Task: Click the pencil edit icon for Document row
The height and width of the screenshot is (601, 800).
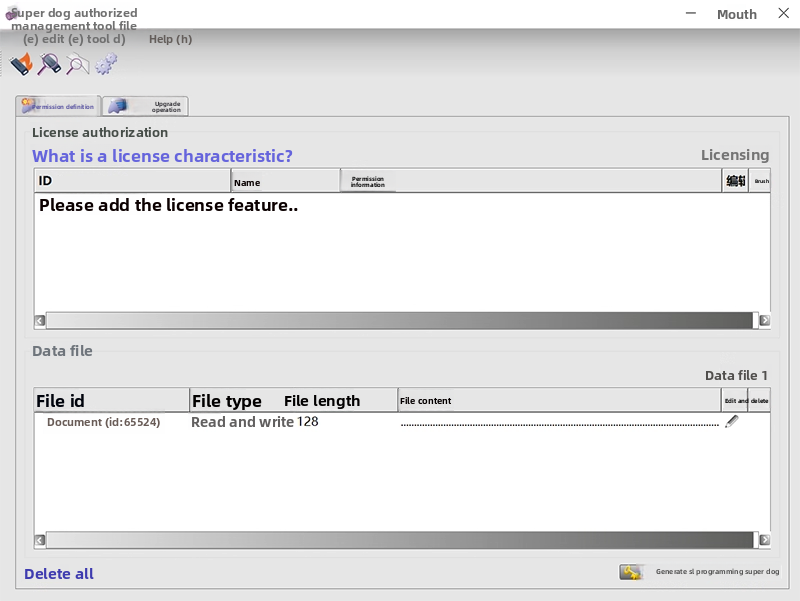Action: tap(732, 423)
